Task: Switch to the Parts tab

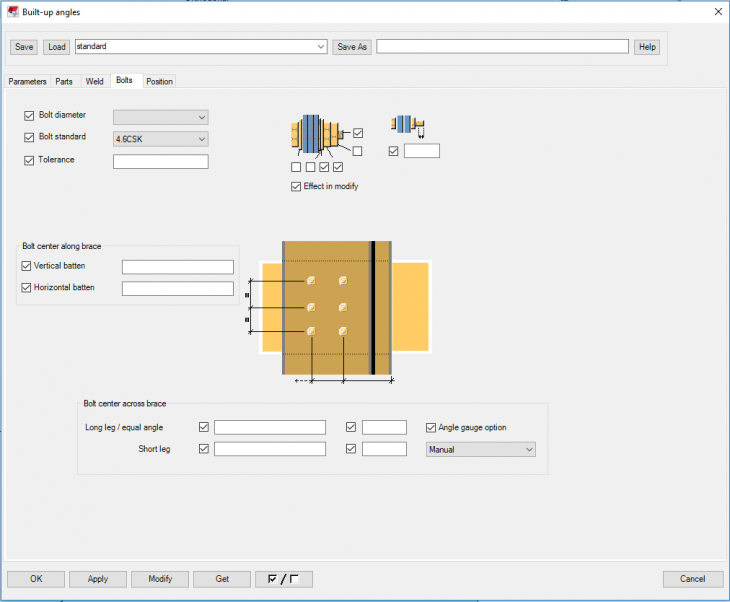Action: (64, 81)
